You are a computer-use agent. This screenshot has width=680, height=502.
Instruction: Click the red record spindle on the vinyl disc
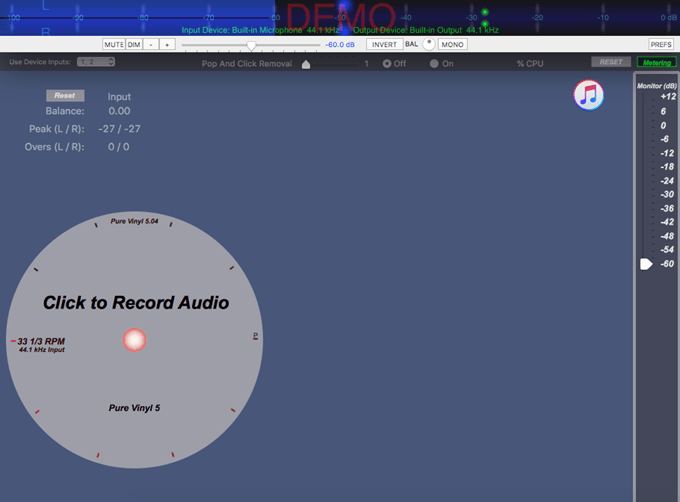134,340
